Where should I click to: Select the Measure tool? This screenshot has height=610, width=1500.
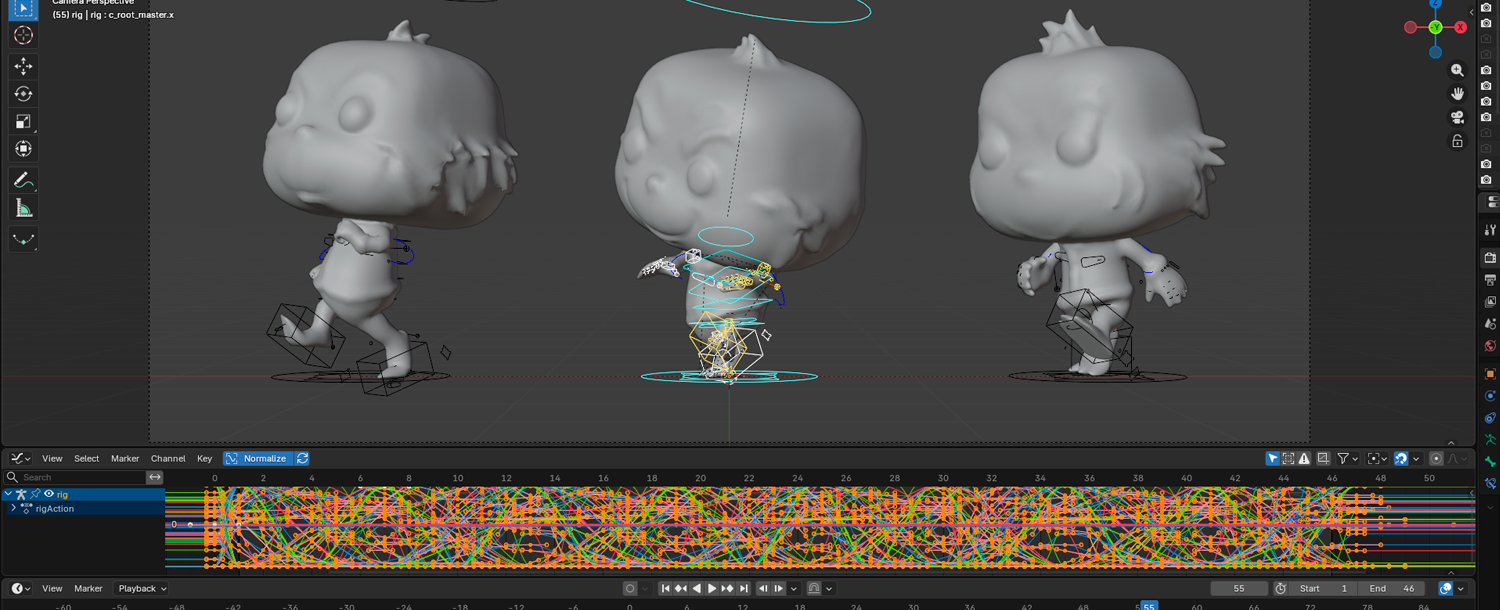pos(23,208)
